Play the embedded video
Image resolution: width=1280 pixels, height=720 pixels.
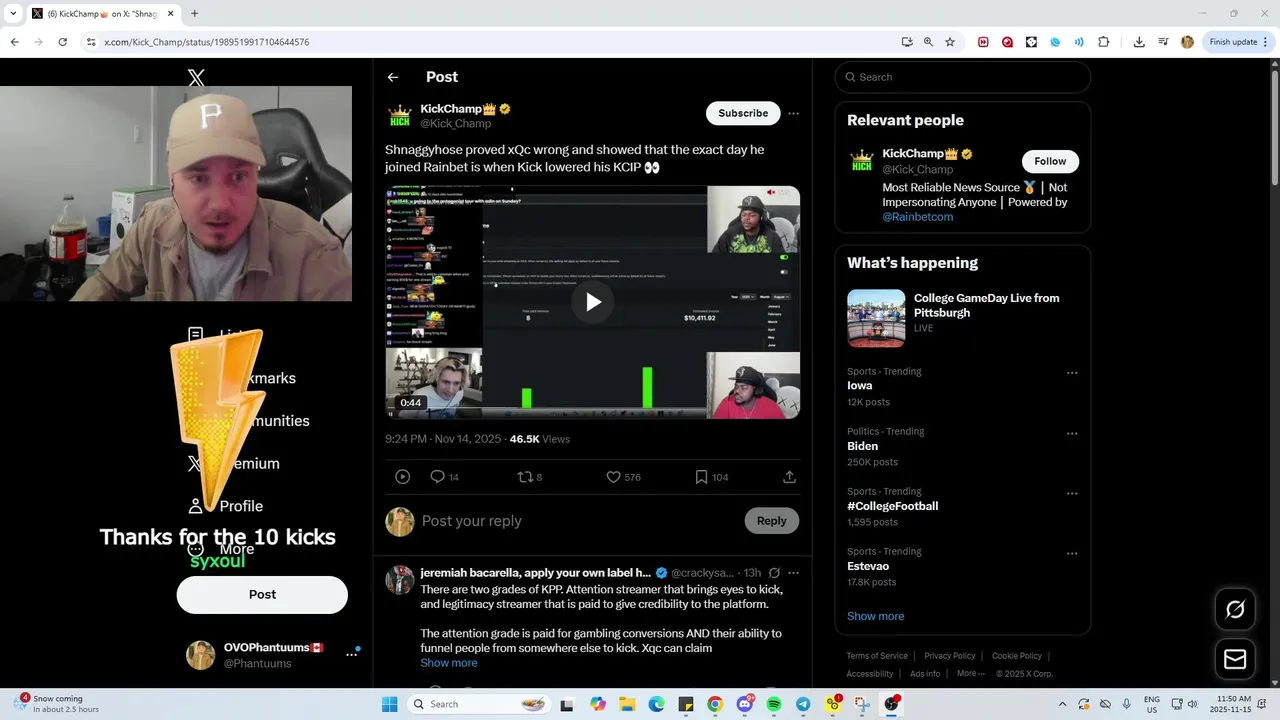click(593, 302)
